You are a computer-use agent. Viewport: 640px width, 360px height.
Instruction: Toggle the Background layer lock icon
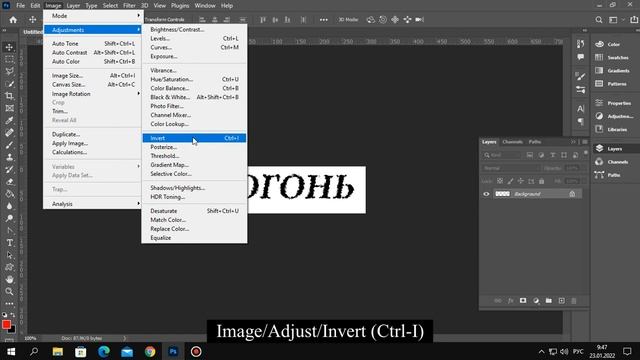pyautogui.click(x=572, y=194)
